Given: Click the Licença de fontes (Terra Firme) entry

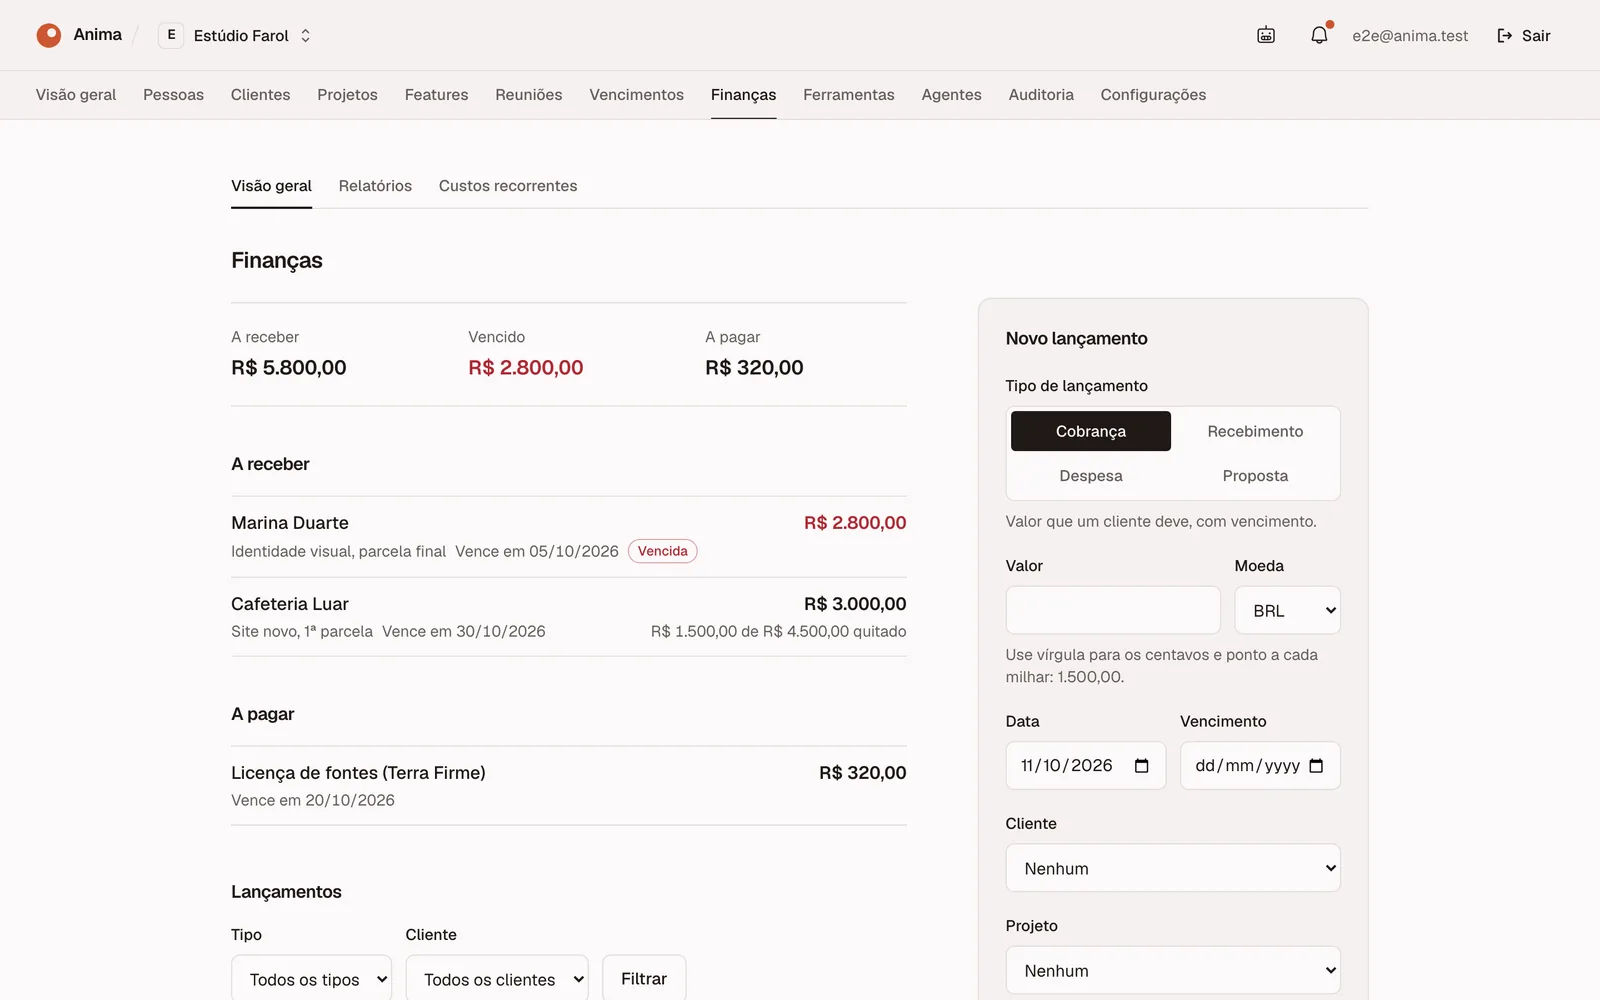Looking at the screenshot, I should coord(569,786).
